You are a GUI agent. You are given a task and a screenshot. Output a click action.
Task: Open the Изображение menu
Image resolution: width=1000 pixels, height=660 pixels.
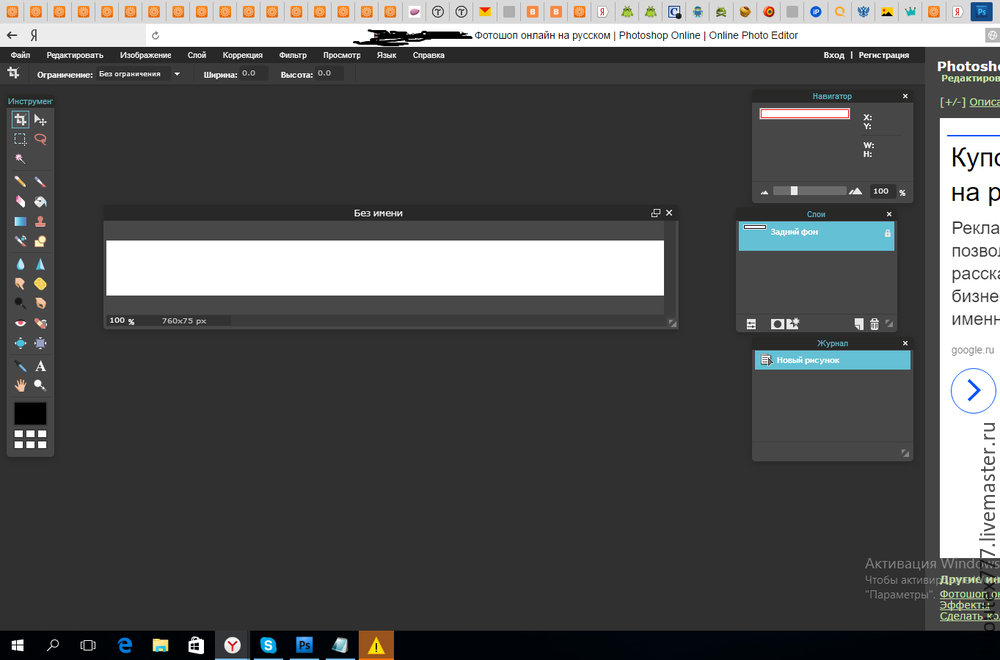145,55
